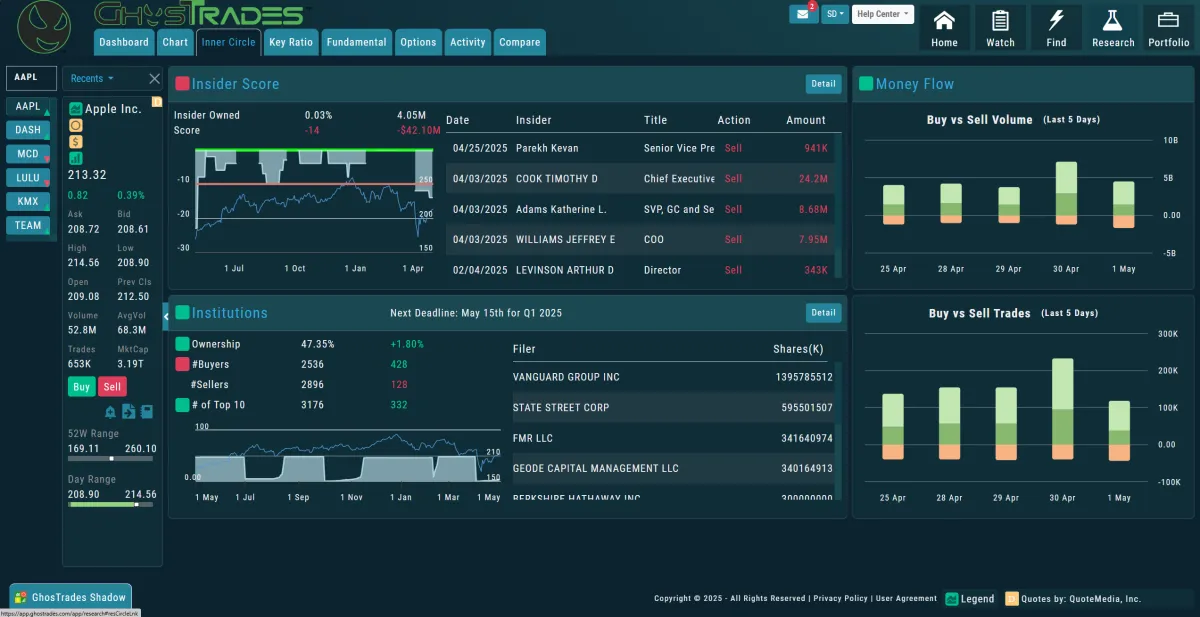
Task: Click the red Sell button
Action: click(112, 387)
